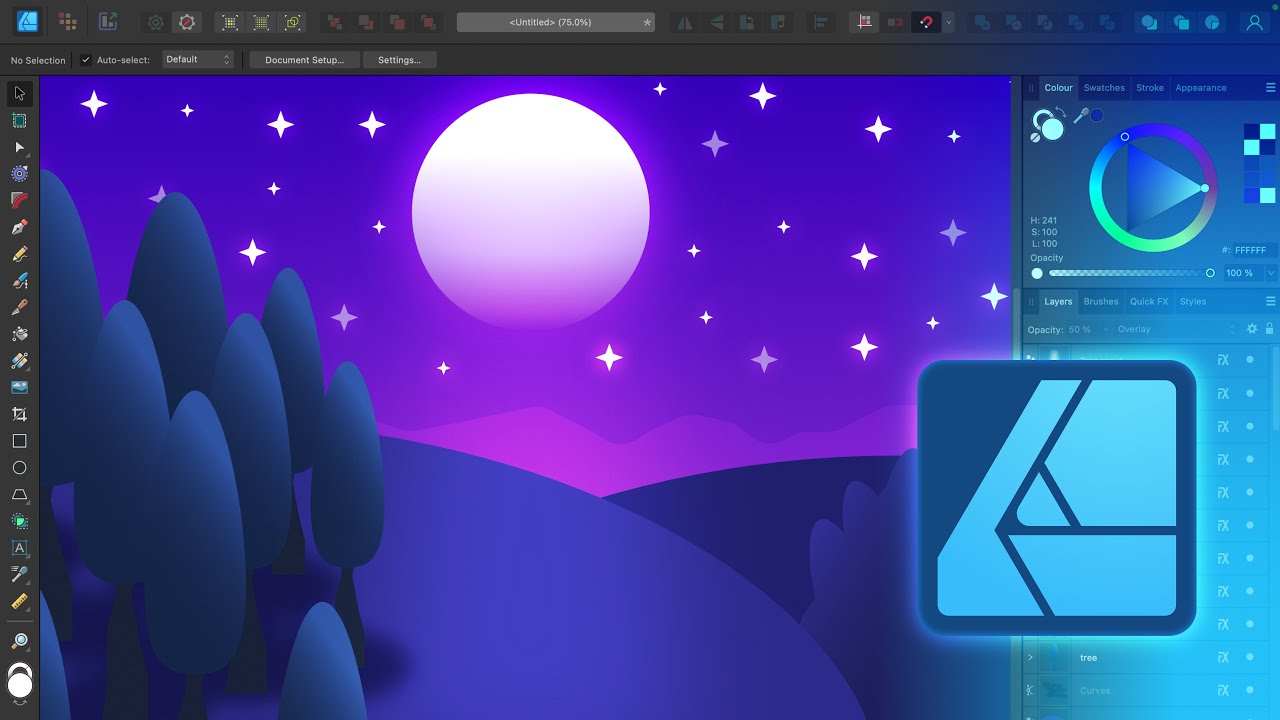Switch to Pixel Persona
This screenshot has height=720, width=1280.
[68, 21]
